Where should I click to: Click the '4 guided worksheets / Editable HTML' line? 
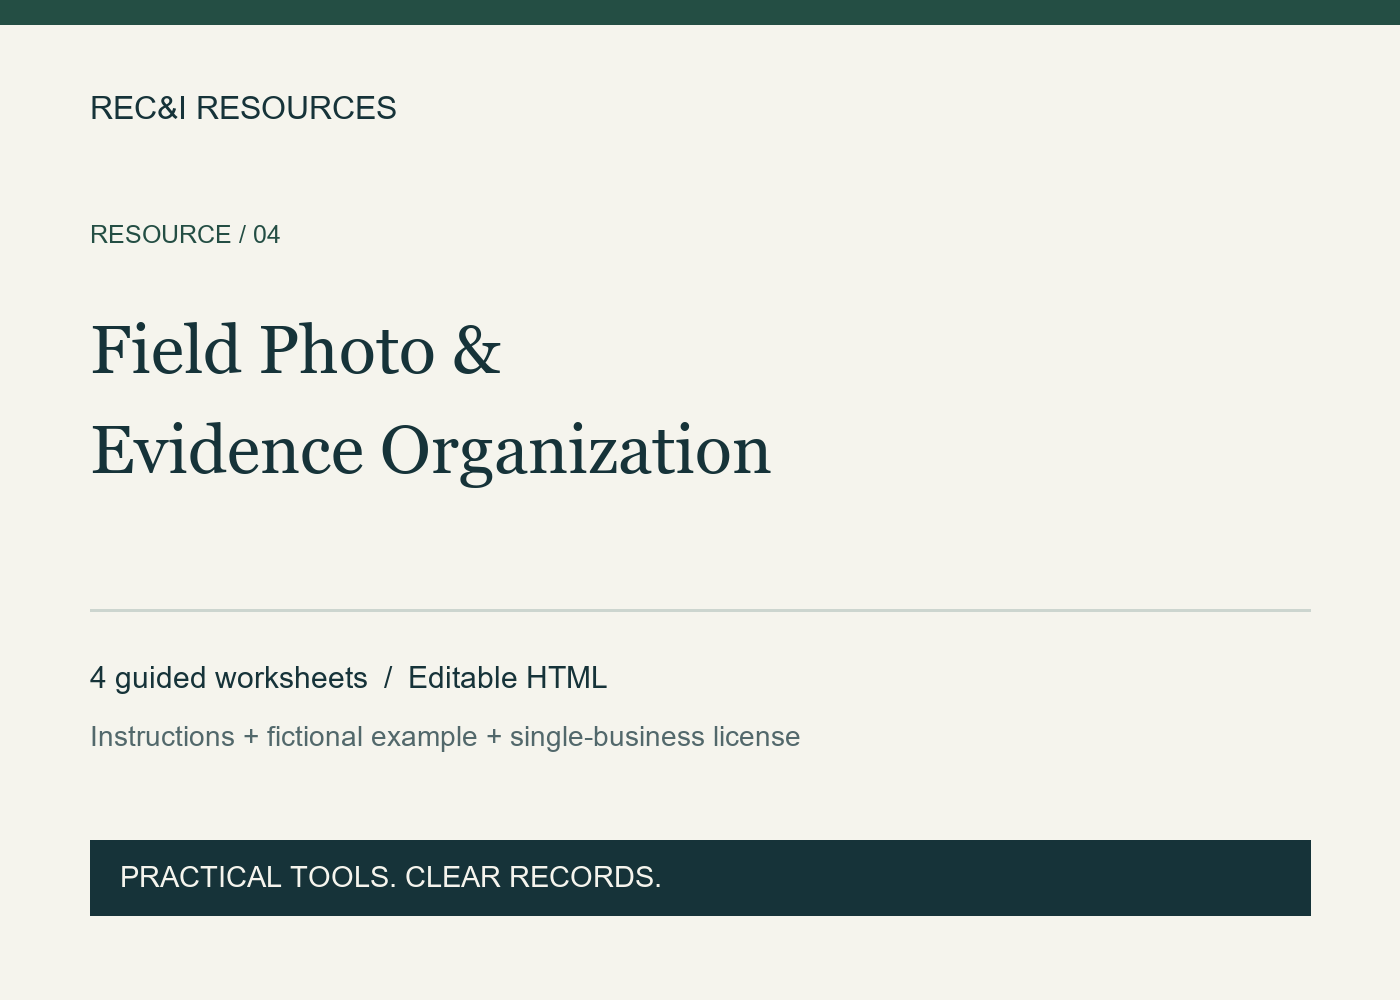point(348,678)
